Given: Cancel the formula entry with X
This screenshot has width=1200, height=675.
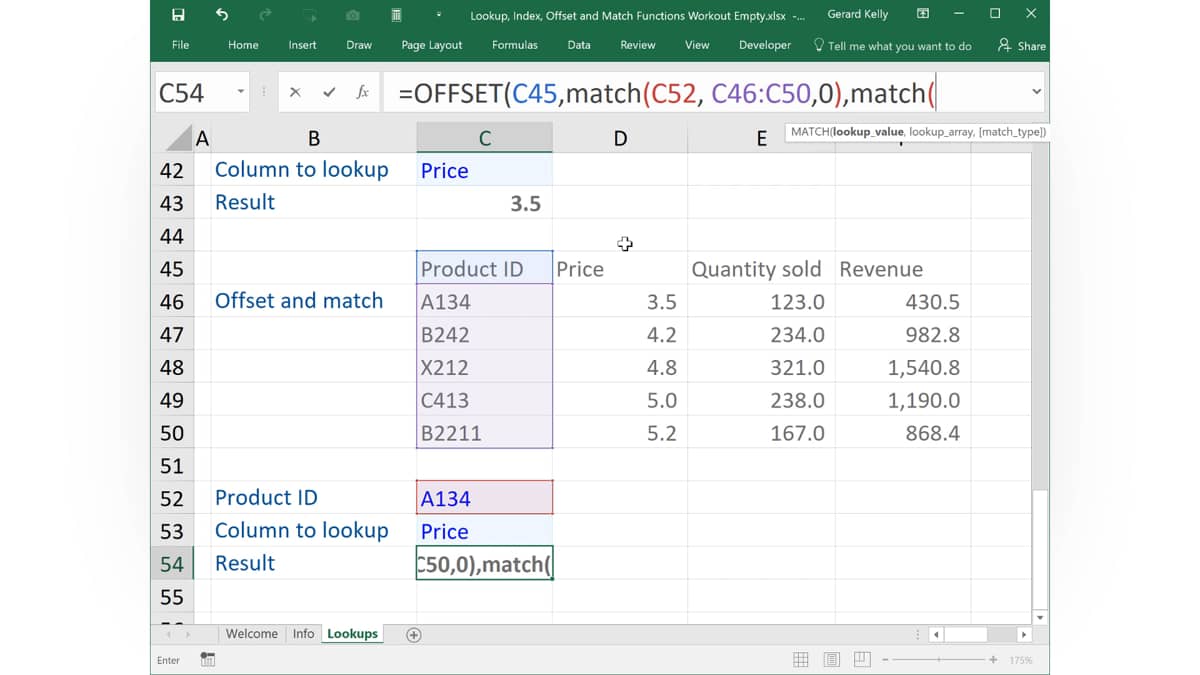Looking at the screenshot, I should [x=295, y=92].
